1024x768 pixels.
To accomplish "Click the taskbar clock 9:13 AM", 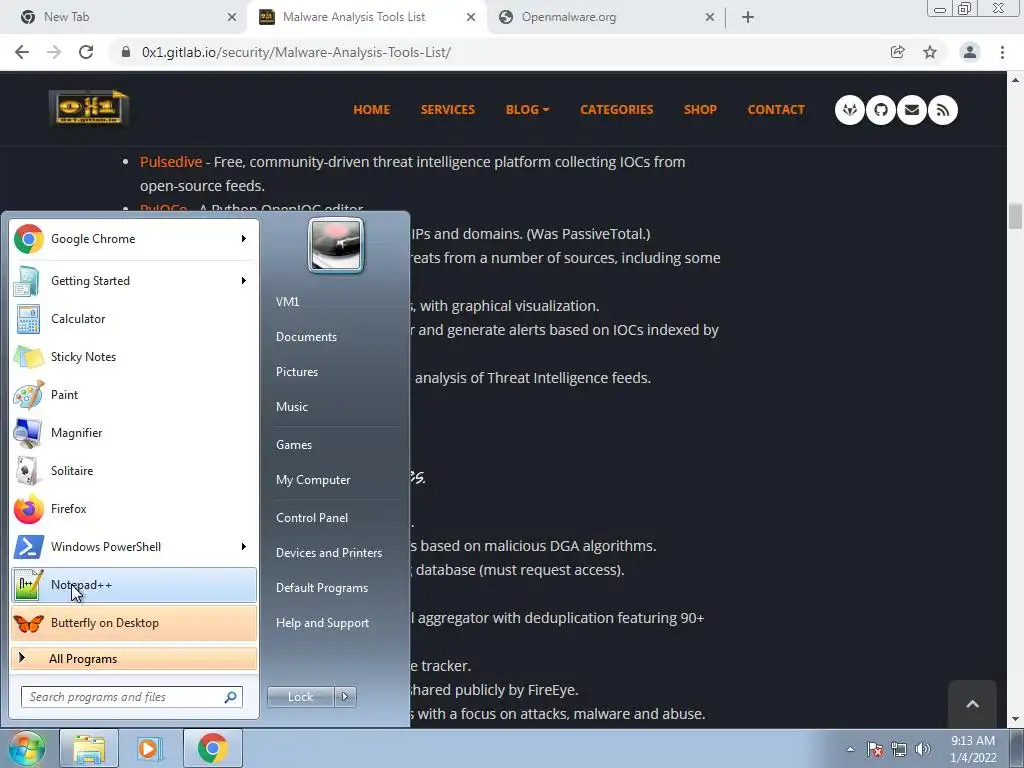I will coord(973,741).
